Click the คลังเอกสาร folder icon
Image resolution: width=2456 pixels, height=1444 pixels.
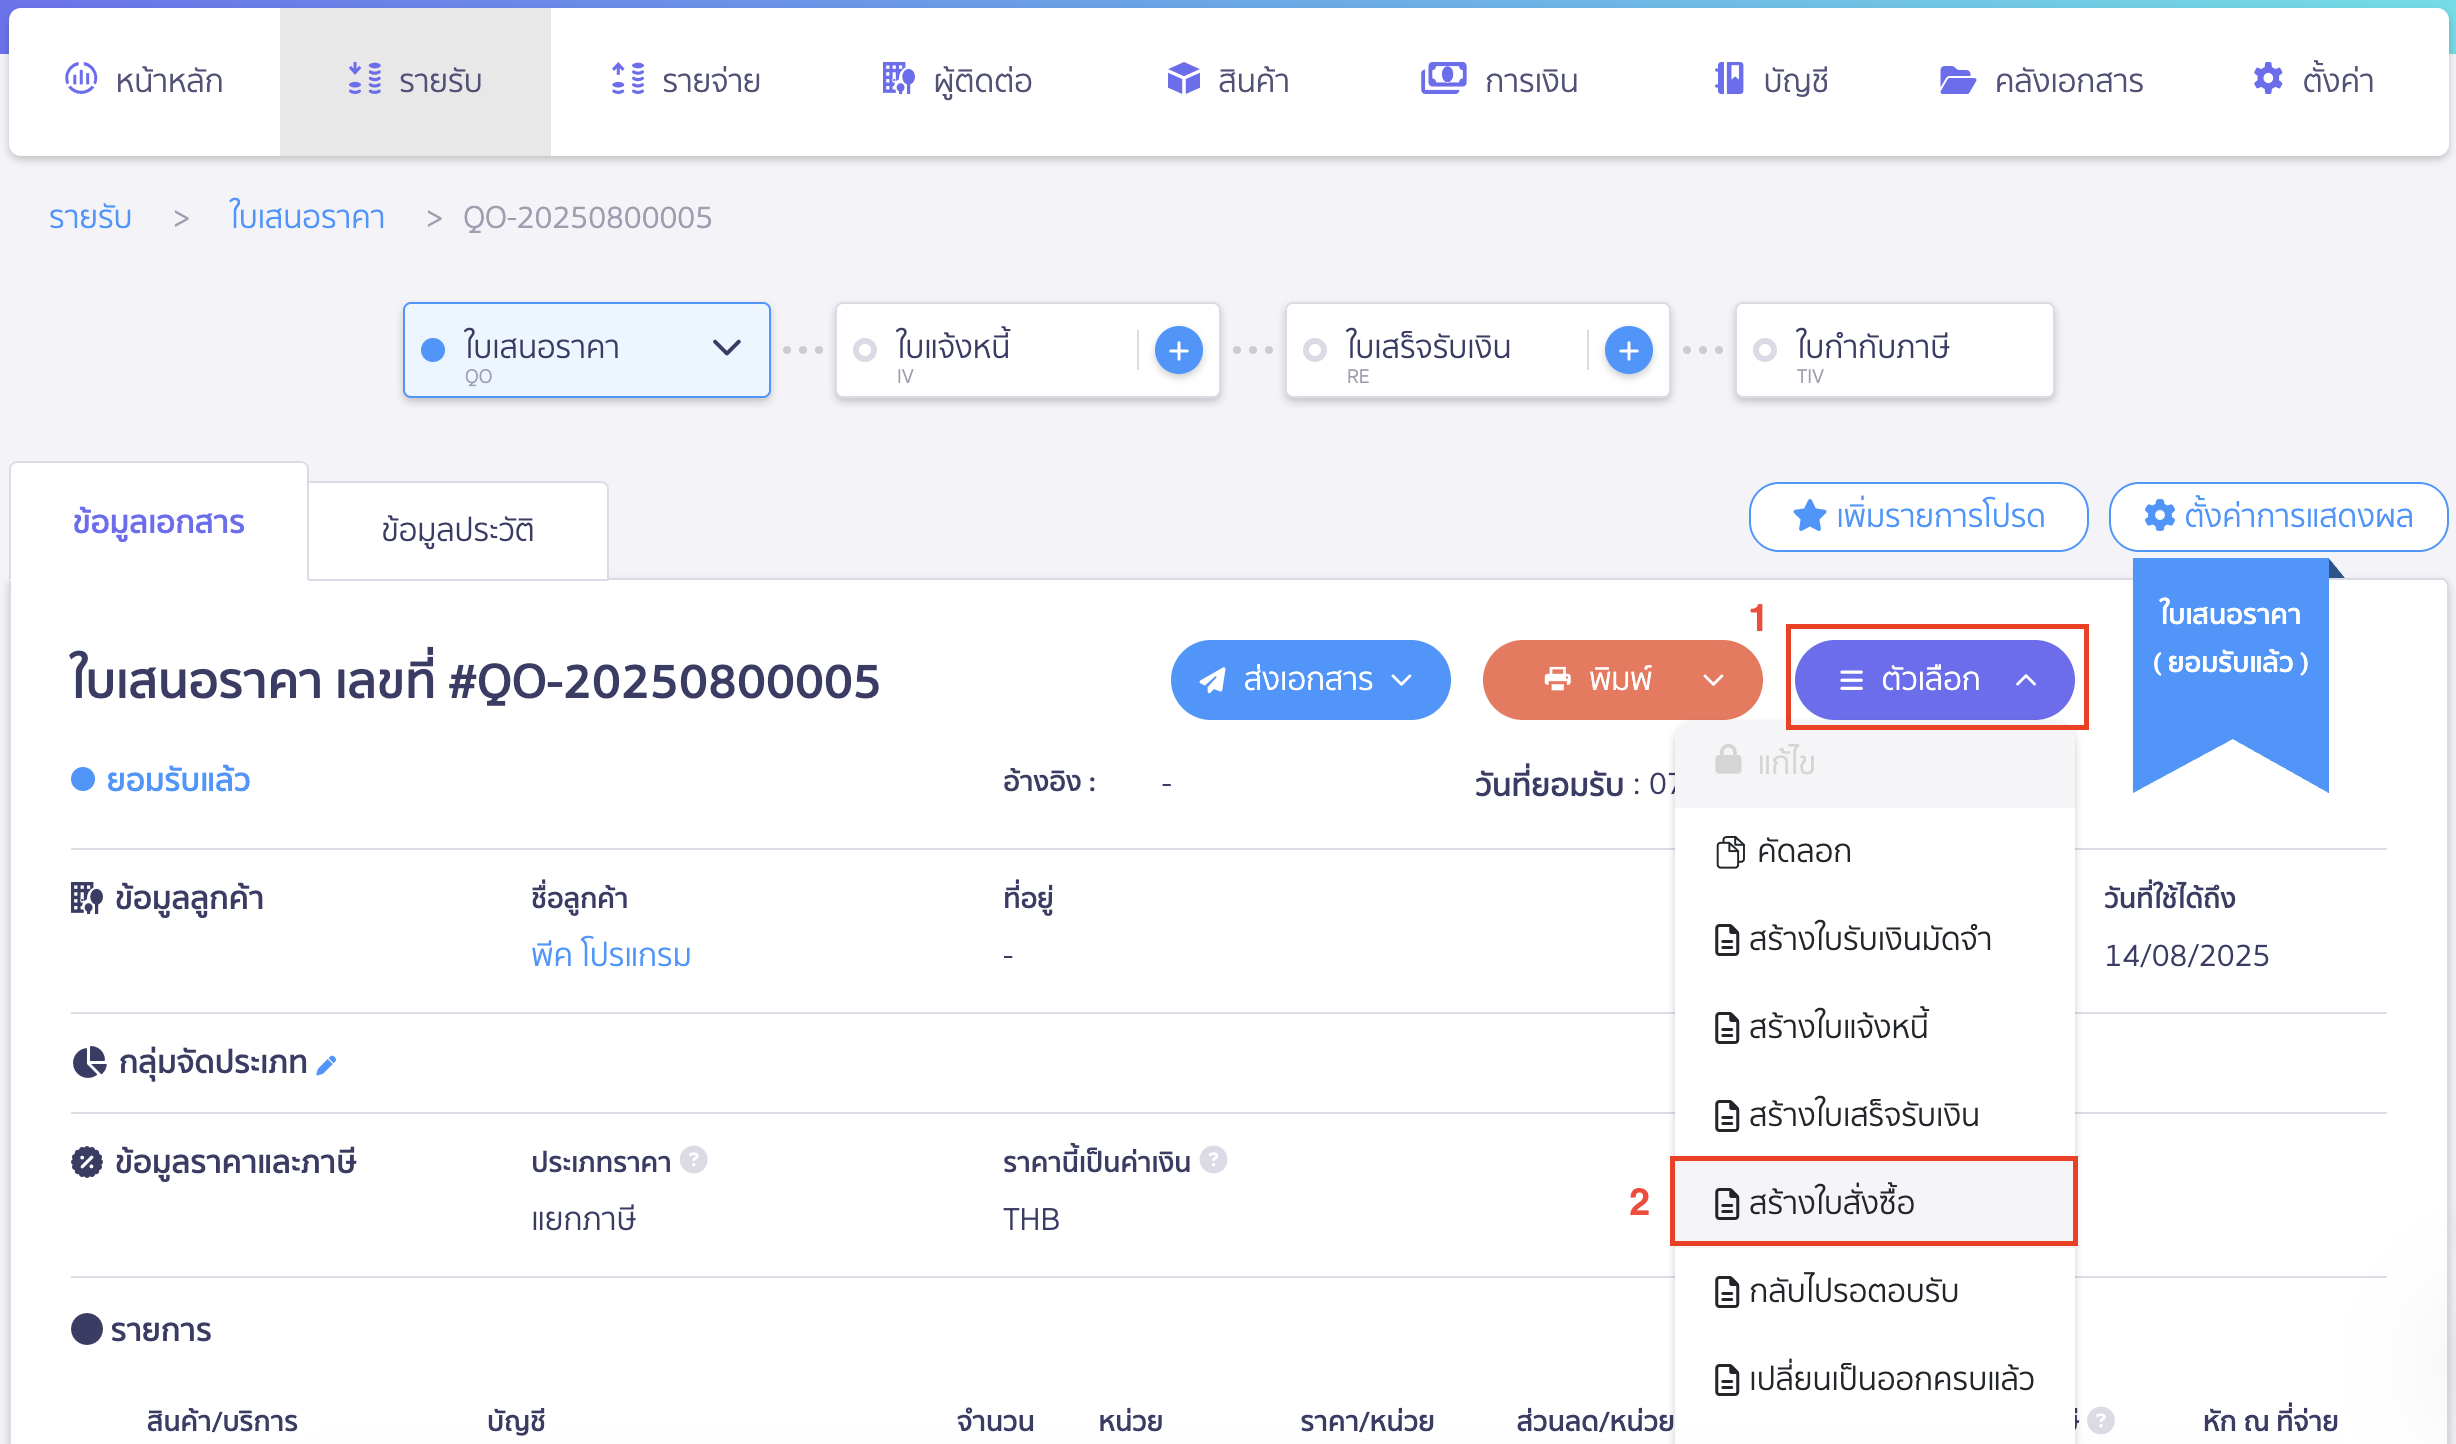point(1957,79)
